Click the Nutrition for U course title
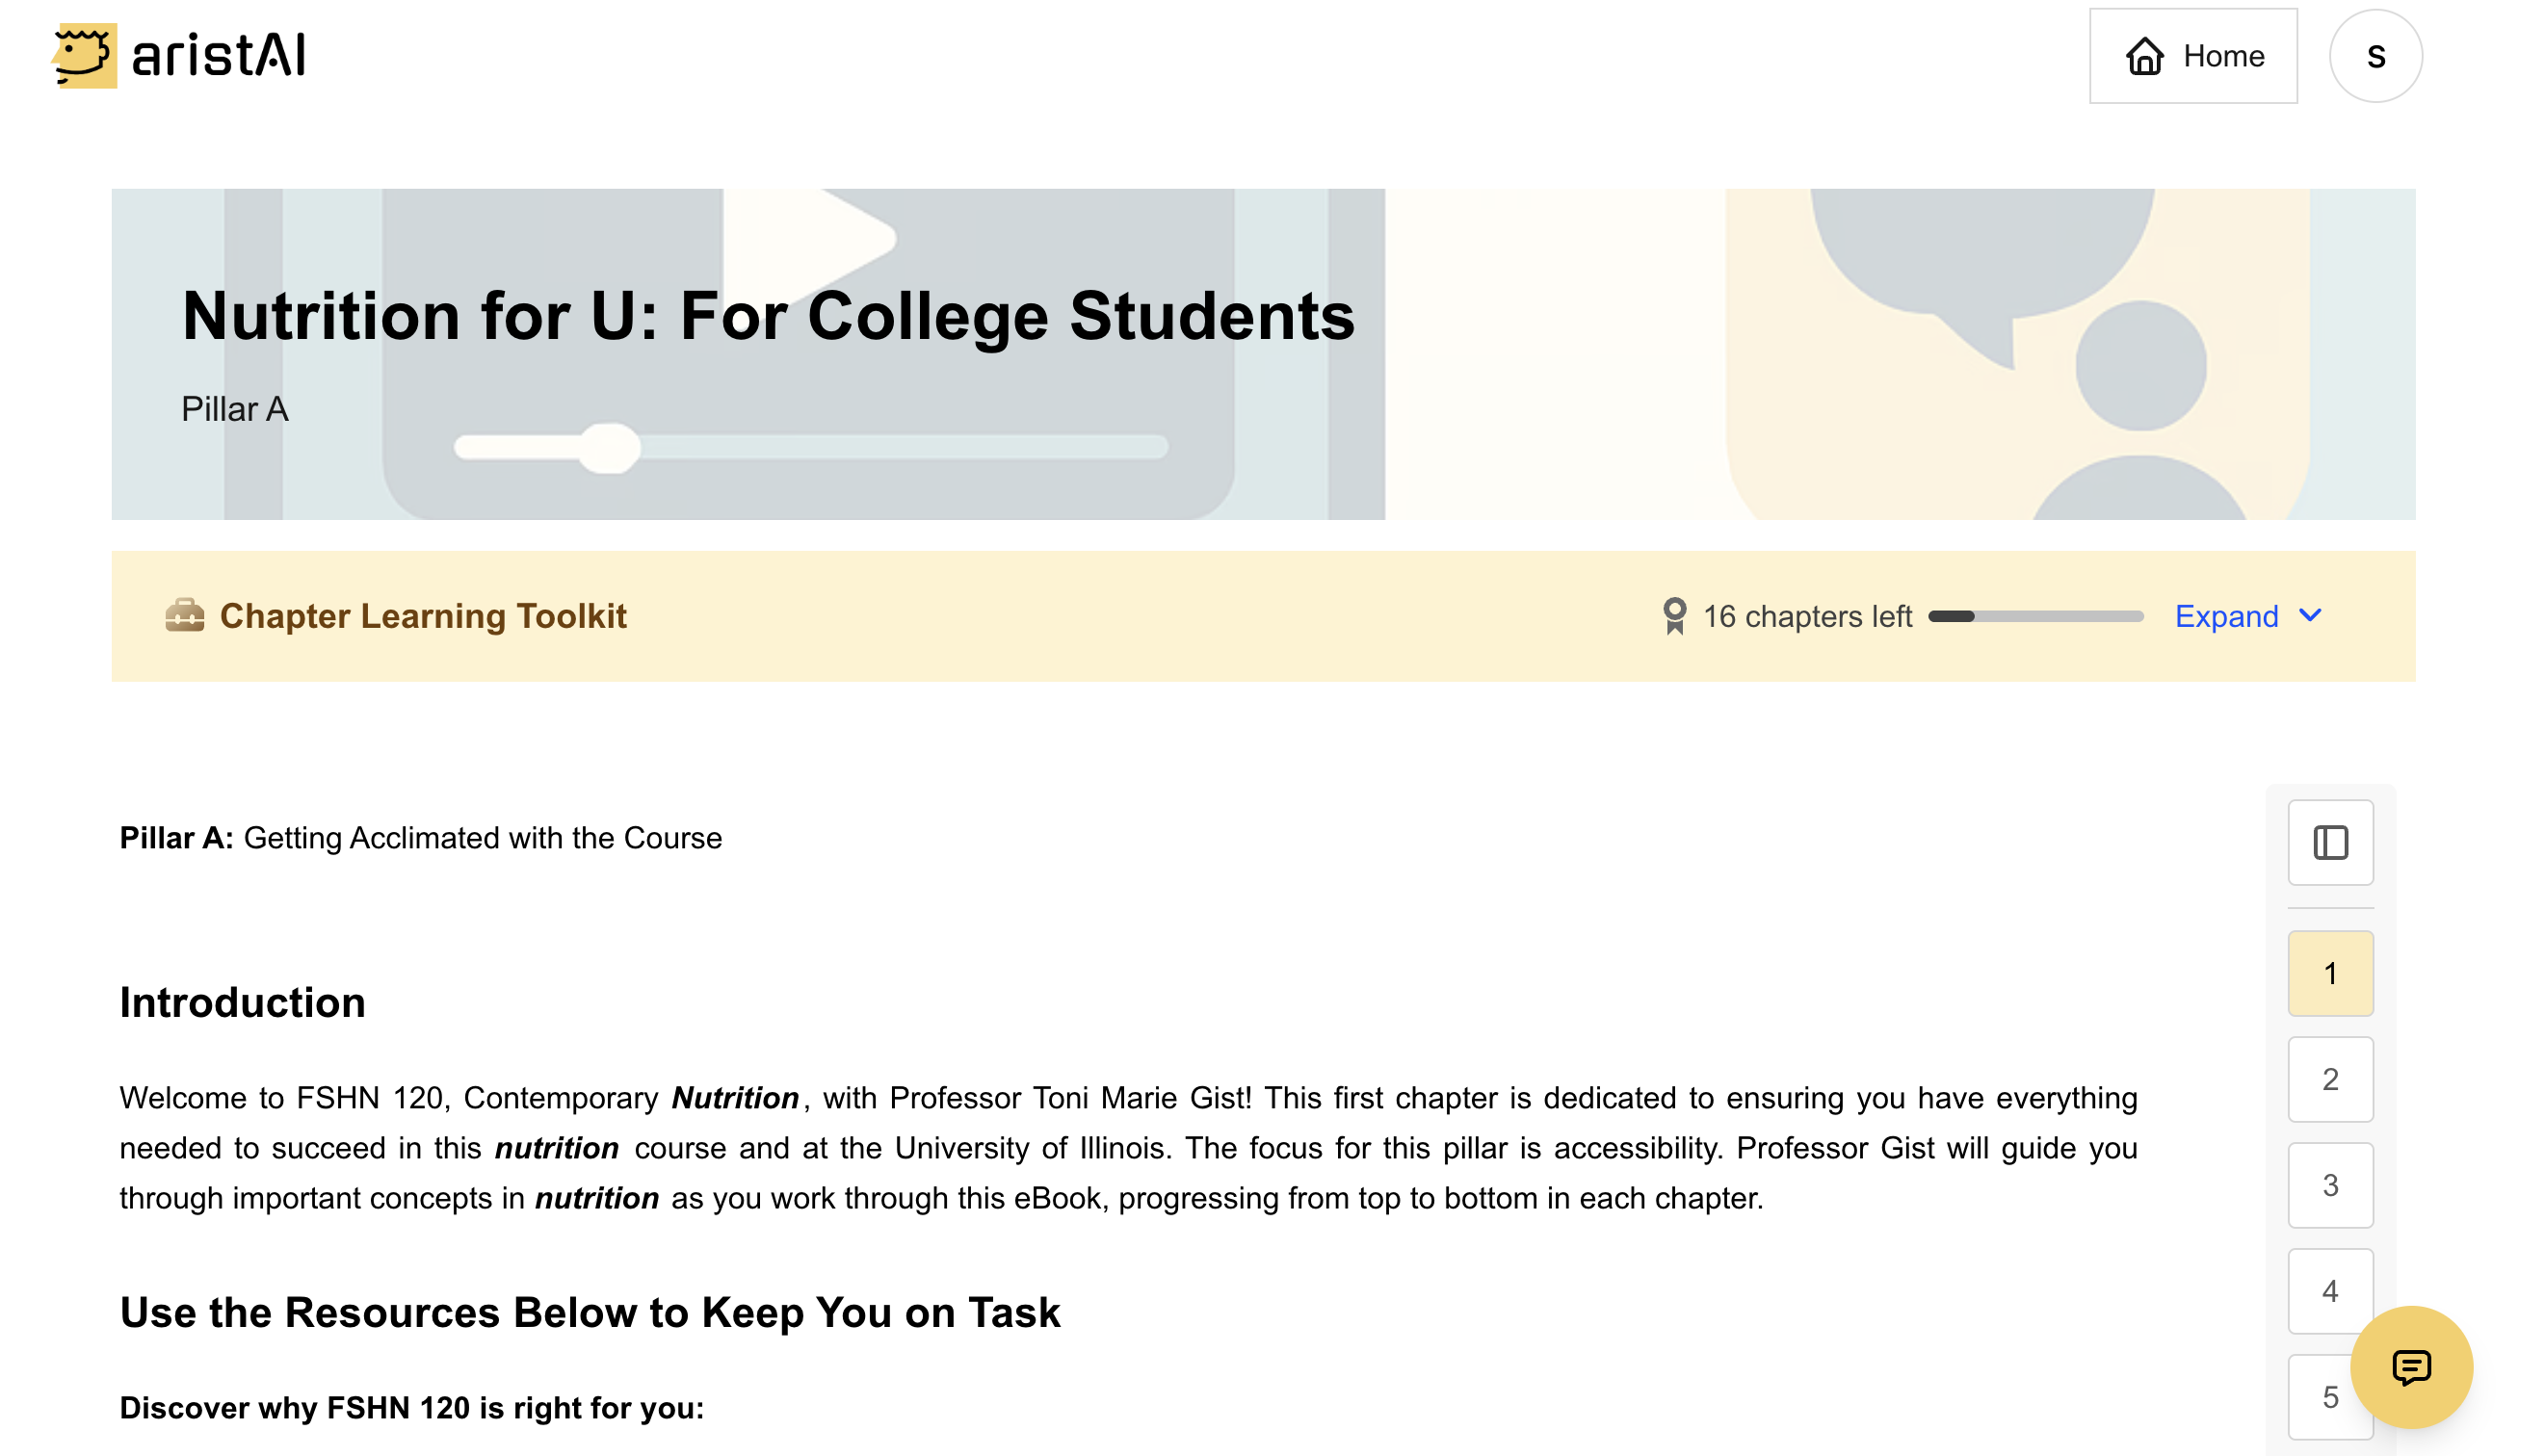 tap(768, 316)
